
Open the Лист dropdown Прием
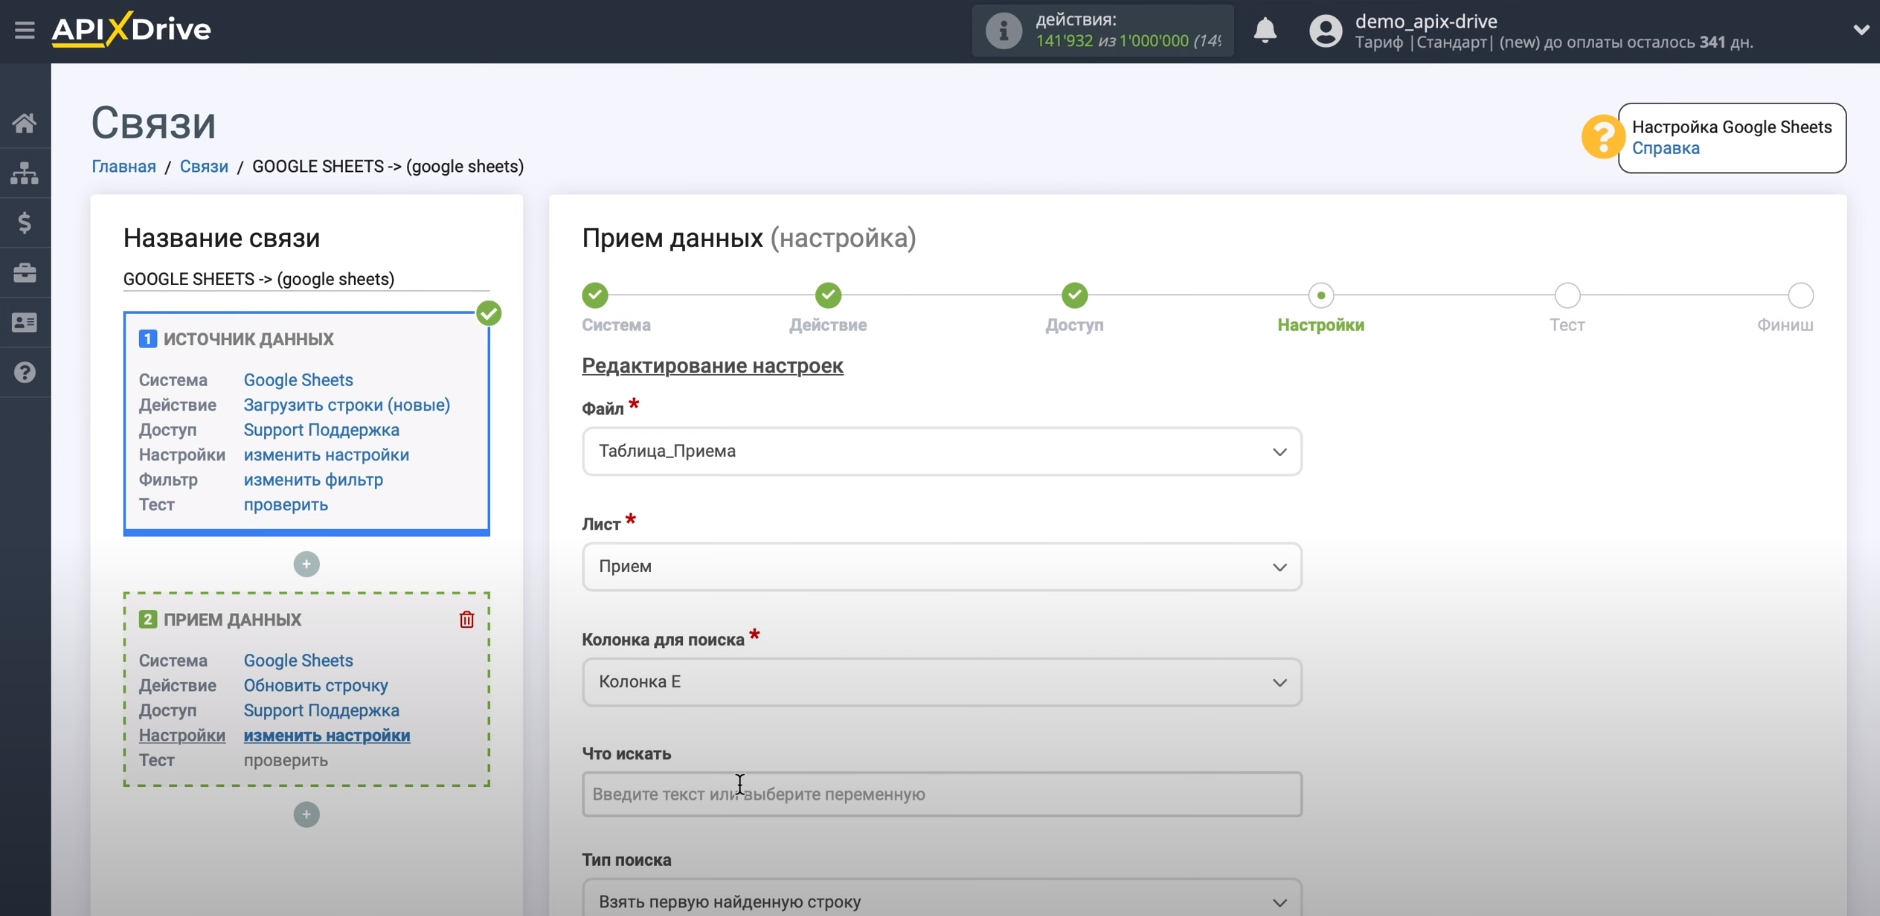pos(942,567)
